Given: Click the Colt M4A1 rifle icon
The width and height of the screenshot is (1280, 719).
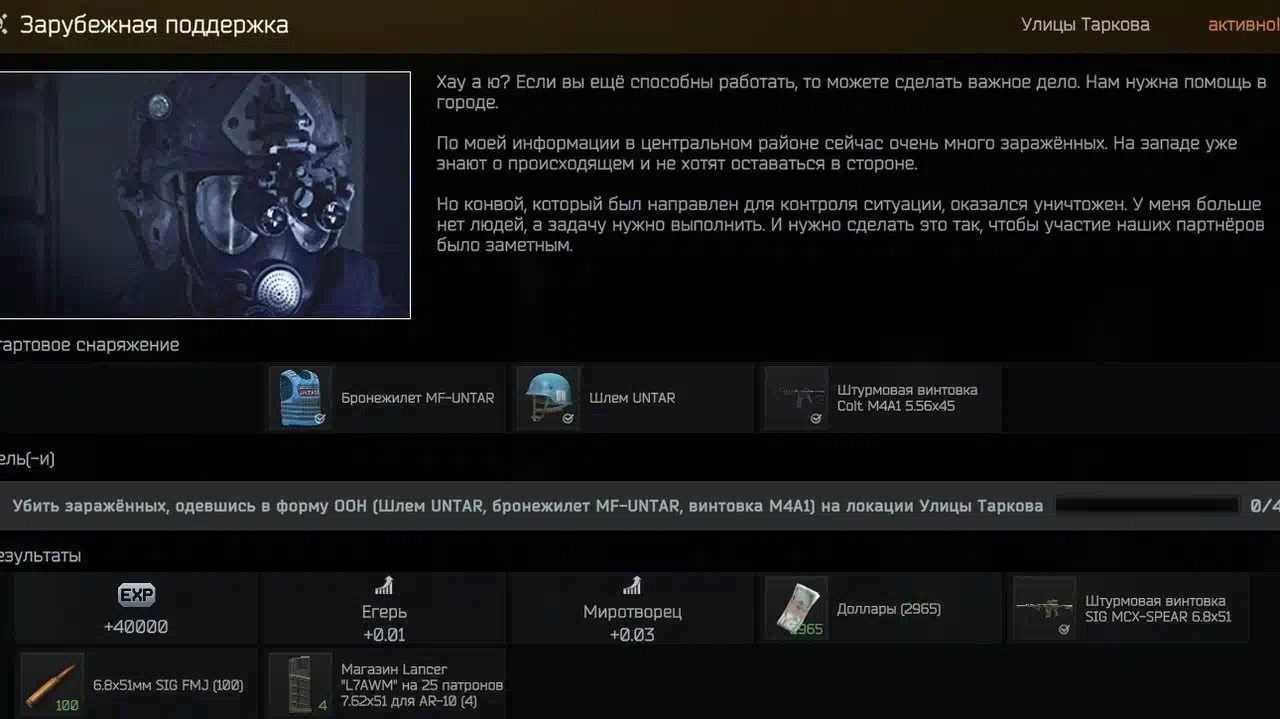Looking at the screenshot, I should 796,398.
